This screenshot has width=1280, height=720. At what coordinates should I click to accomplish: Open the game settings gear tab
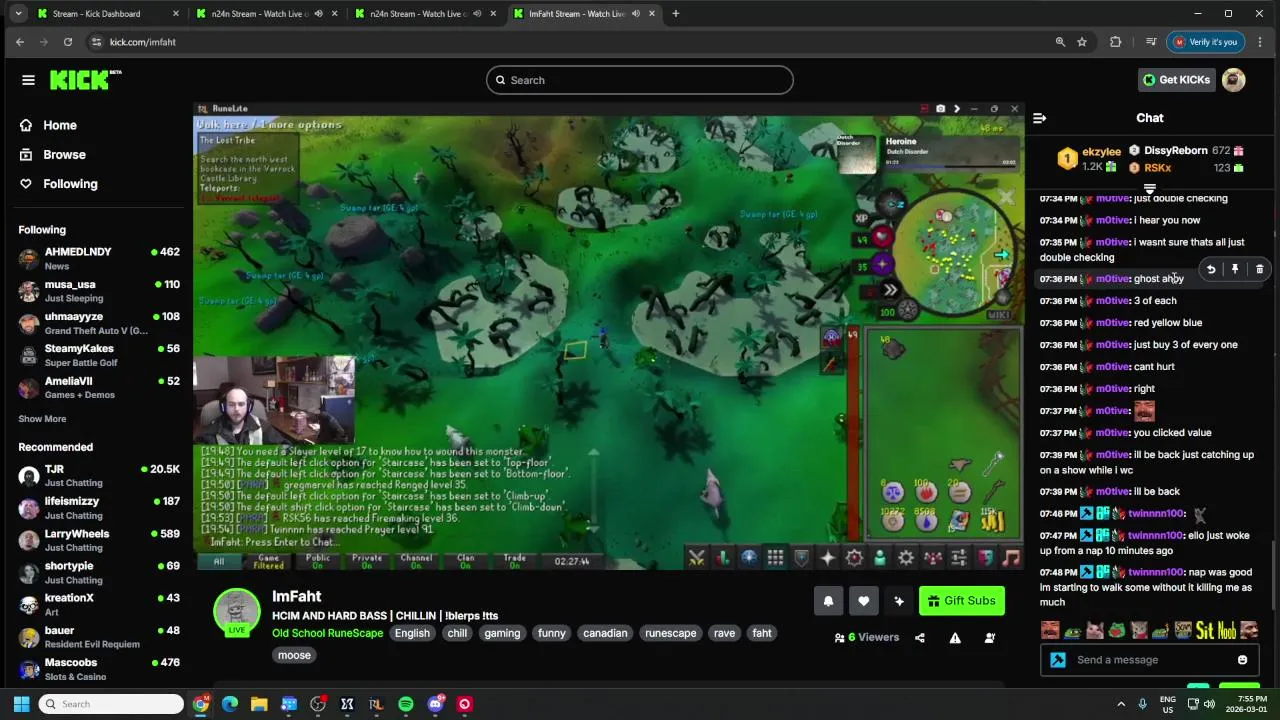[906, 557]
